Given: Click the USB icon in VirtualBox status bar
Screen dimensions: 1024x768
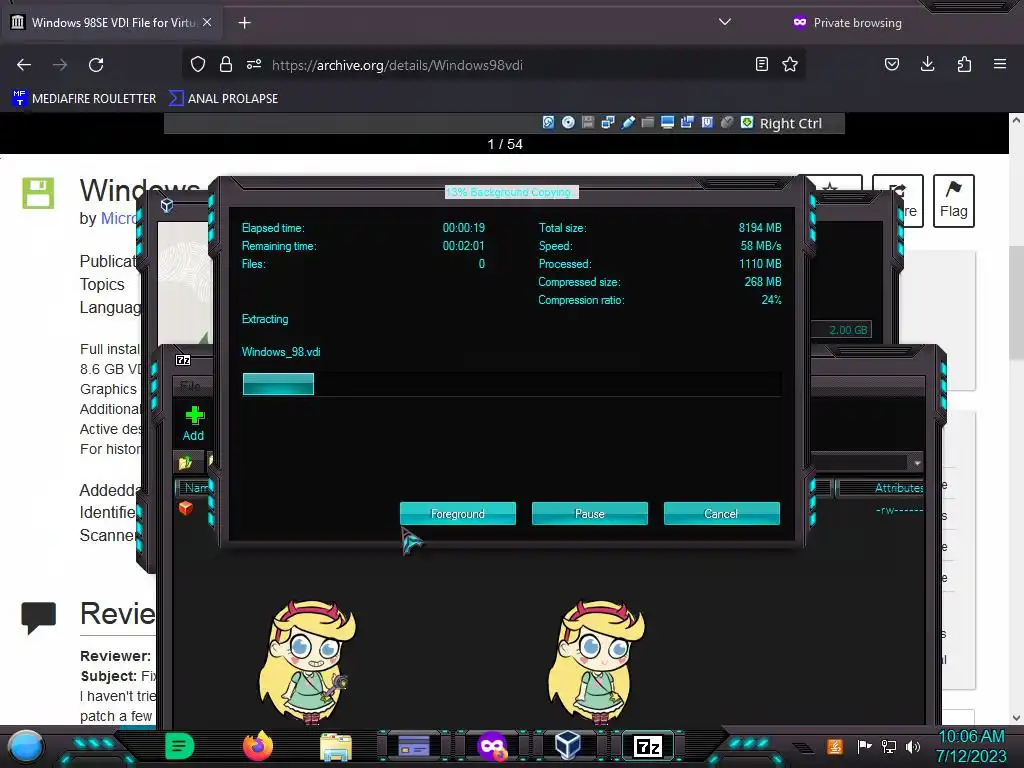Looking at the screenshot, I should 628,122.
